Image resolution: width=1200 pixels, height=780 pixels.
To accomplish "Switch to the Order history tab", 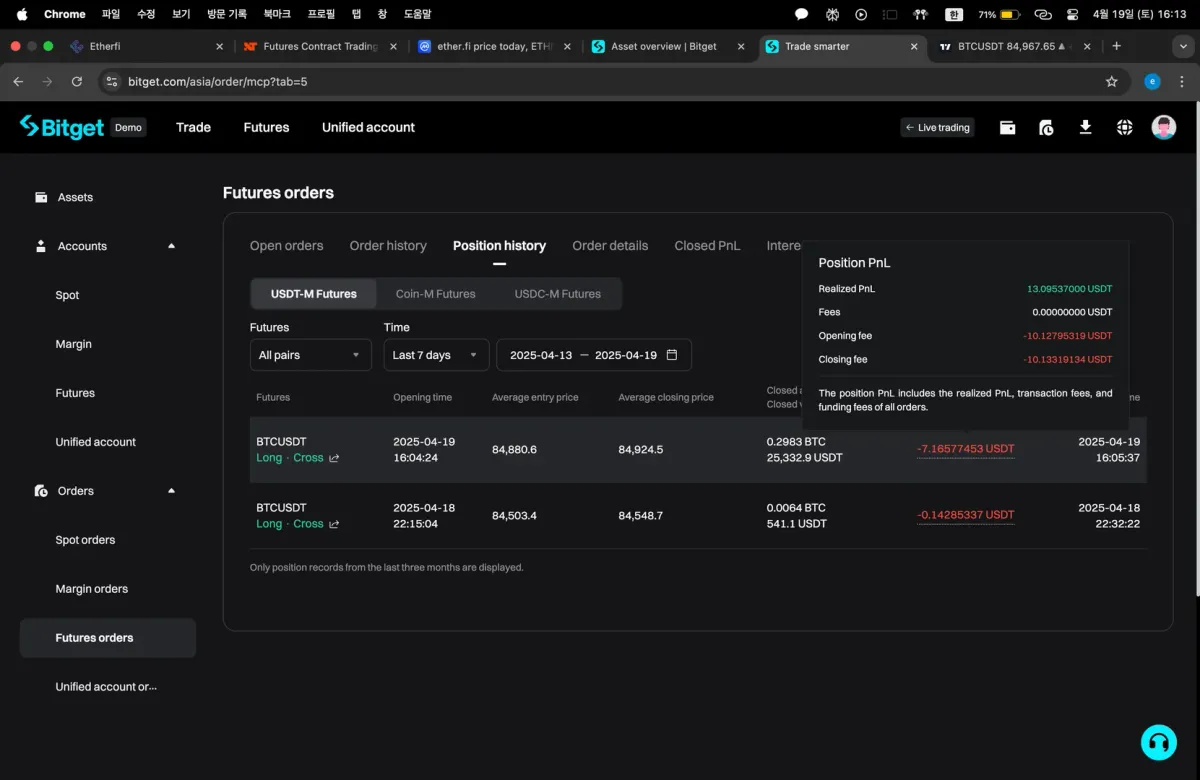I will (x=388, y=246).
